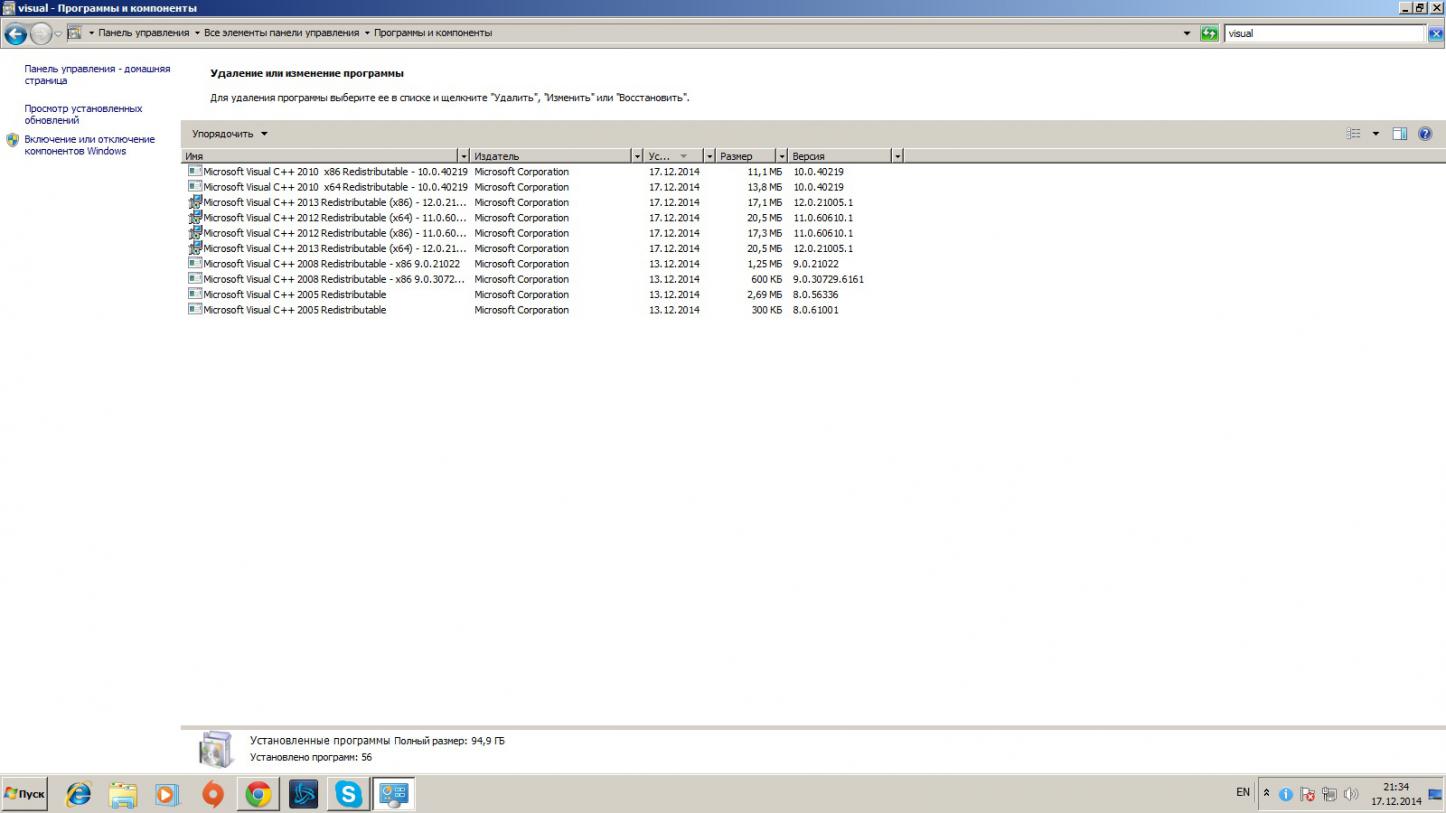Open the Пуск start menu

[25, 794]
